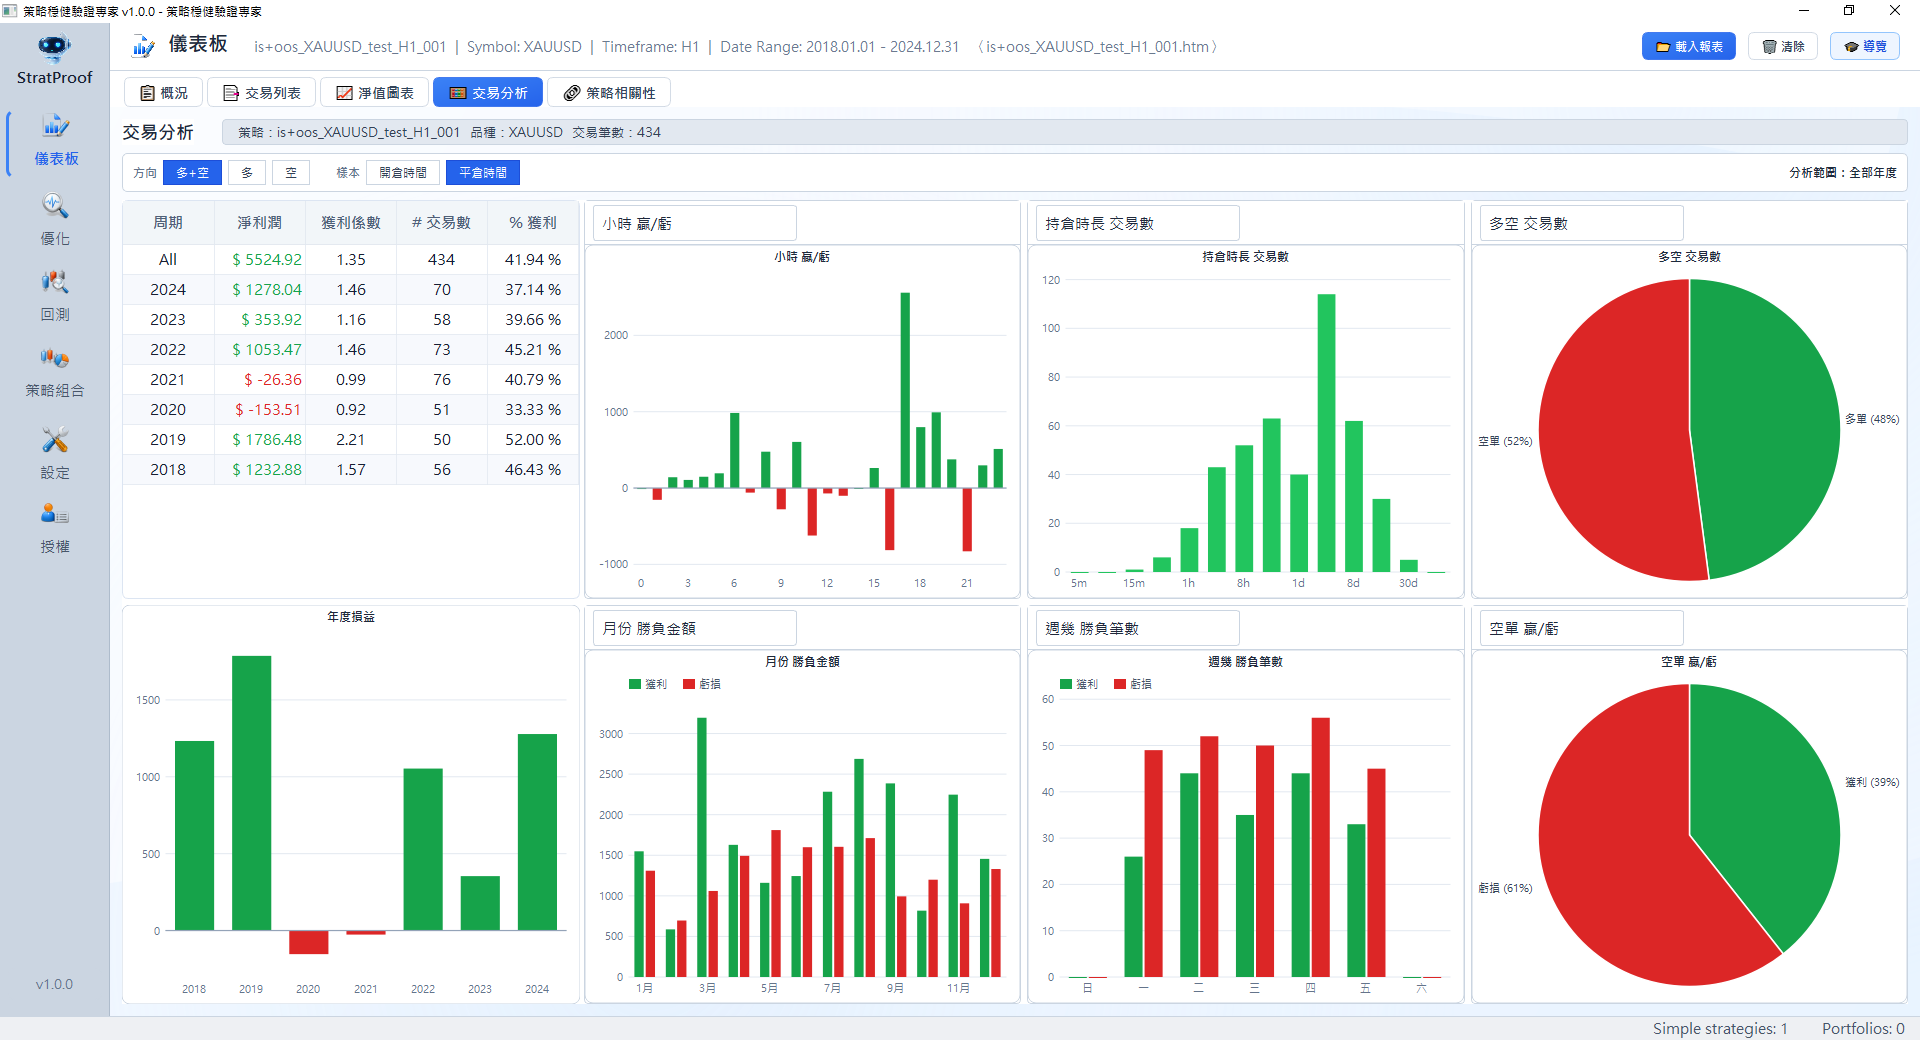Click the 周期 column header

pos(168,223)
